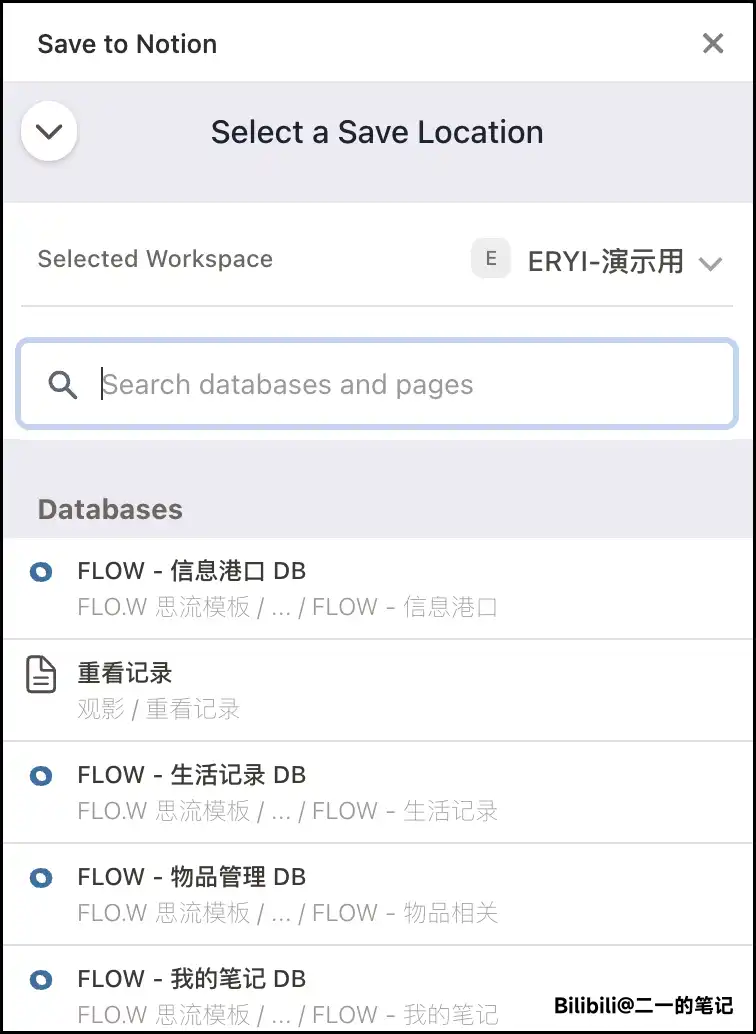Screen dimensions: 756x1034
Task: Click the Select a Save Location header
Action: point(377,132)
